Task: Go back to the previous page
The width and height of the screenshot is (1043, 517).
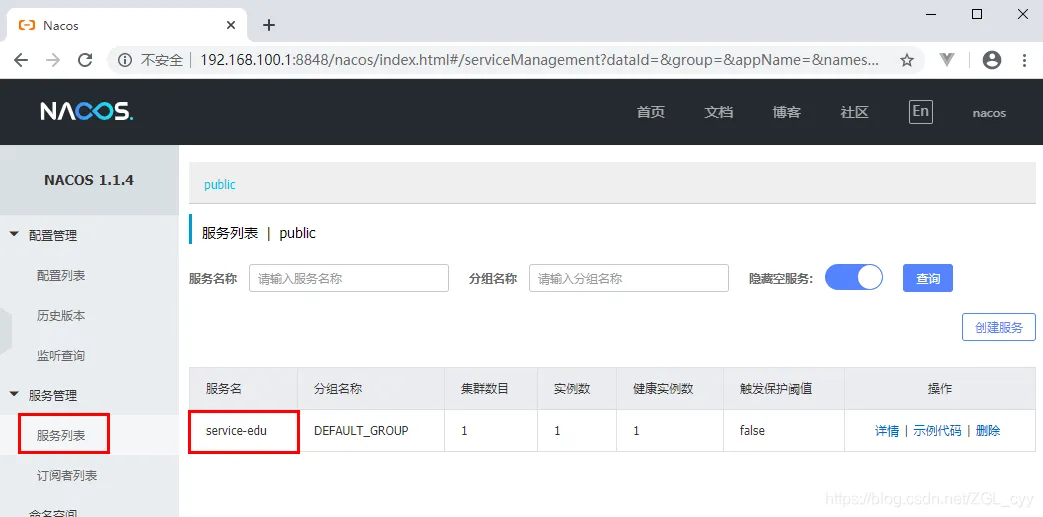Action: coord(21,60)
